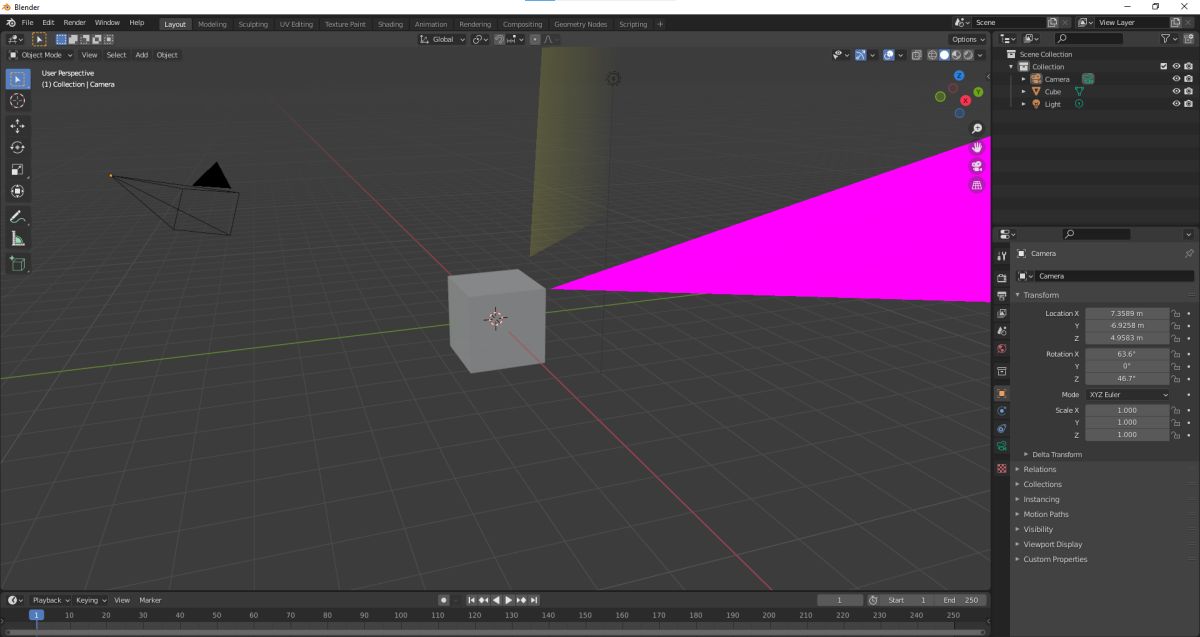The image size is (1200, 637).
Task: Select the Transform tool
Action: point(18,192)
